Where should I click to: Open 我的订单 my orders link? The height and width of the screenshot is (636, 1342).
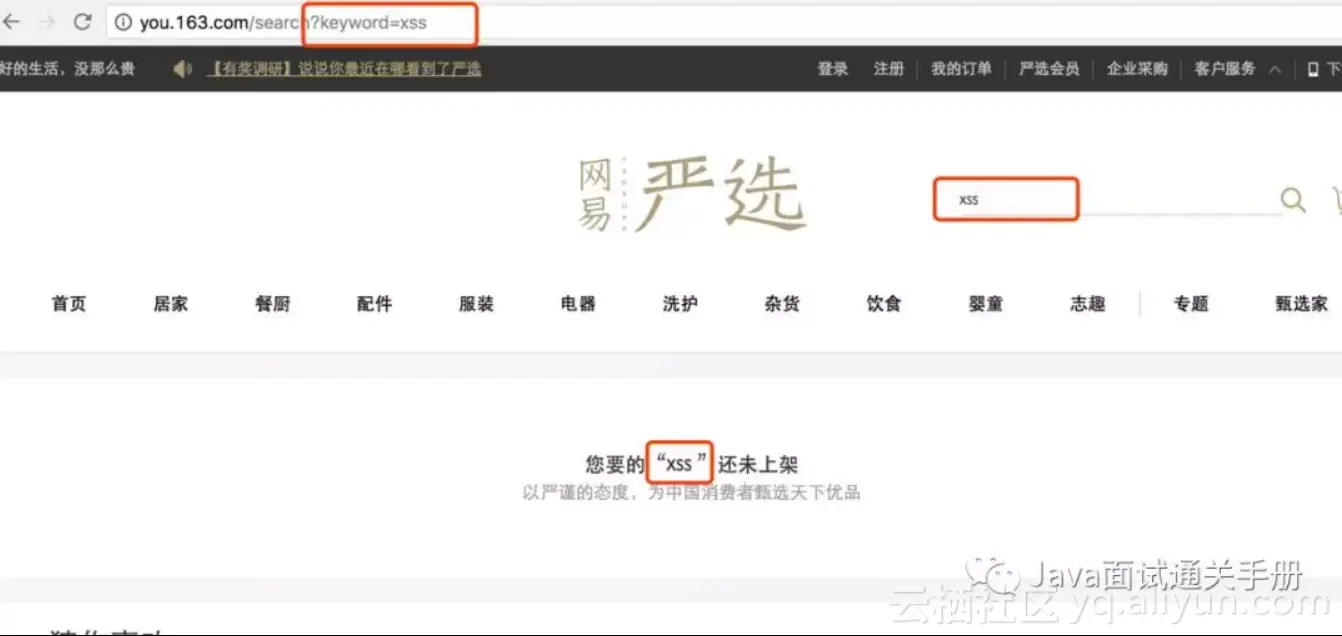(961, 69)
